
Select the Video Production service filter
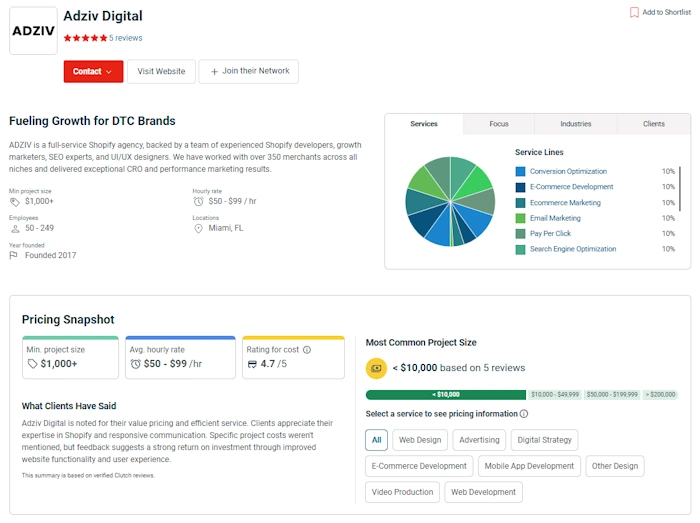[x=402, y=492]
